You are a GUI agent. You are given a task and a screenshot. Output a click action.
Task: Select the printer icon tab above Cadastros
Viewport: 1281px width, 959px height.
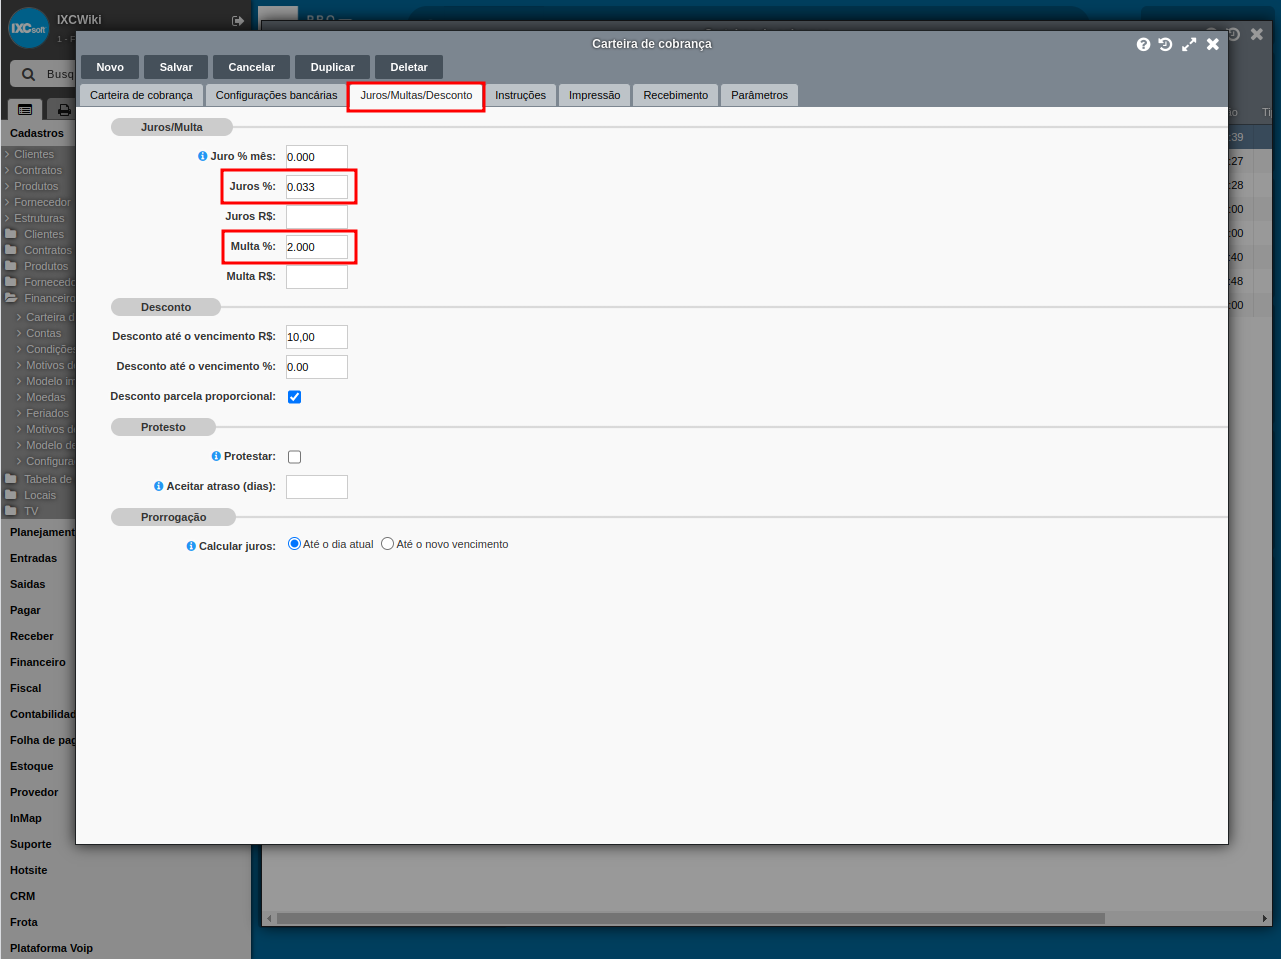(64, 110)
